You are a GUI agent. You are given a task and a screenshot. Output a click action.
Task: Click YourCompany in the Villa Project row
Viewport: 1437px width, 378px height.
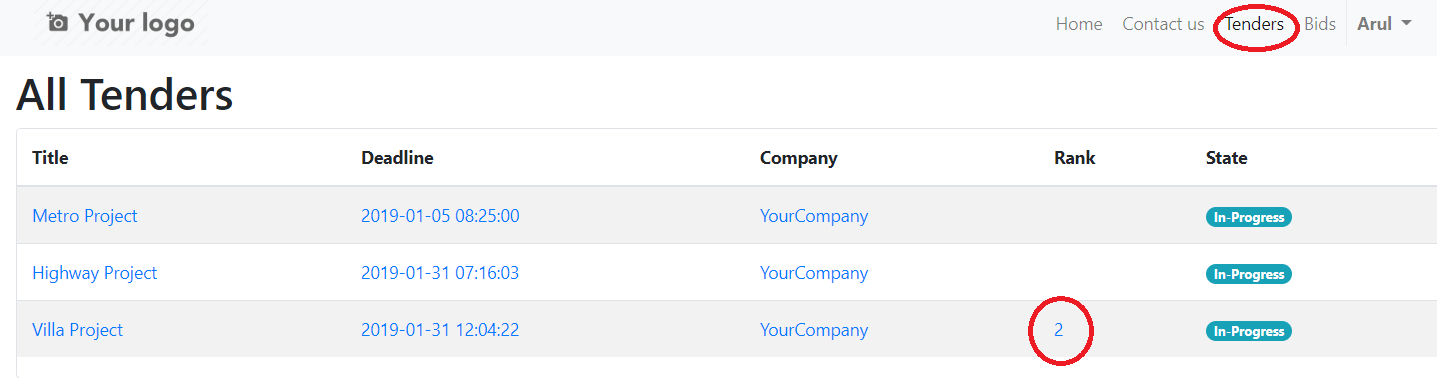click(814, 330)
